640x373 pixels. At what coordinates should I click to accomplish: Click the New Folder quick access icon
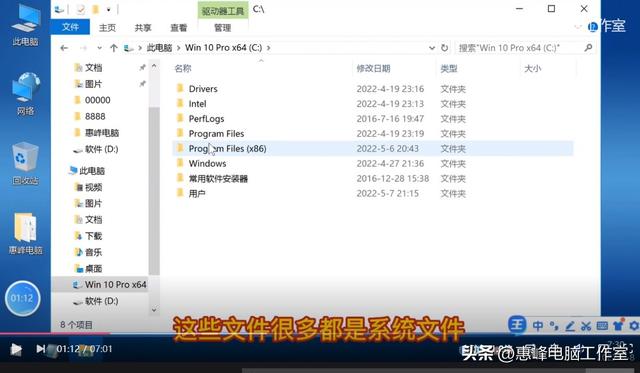point(96,9)
